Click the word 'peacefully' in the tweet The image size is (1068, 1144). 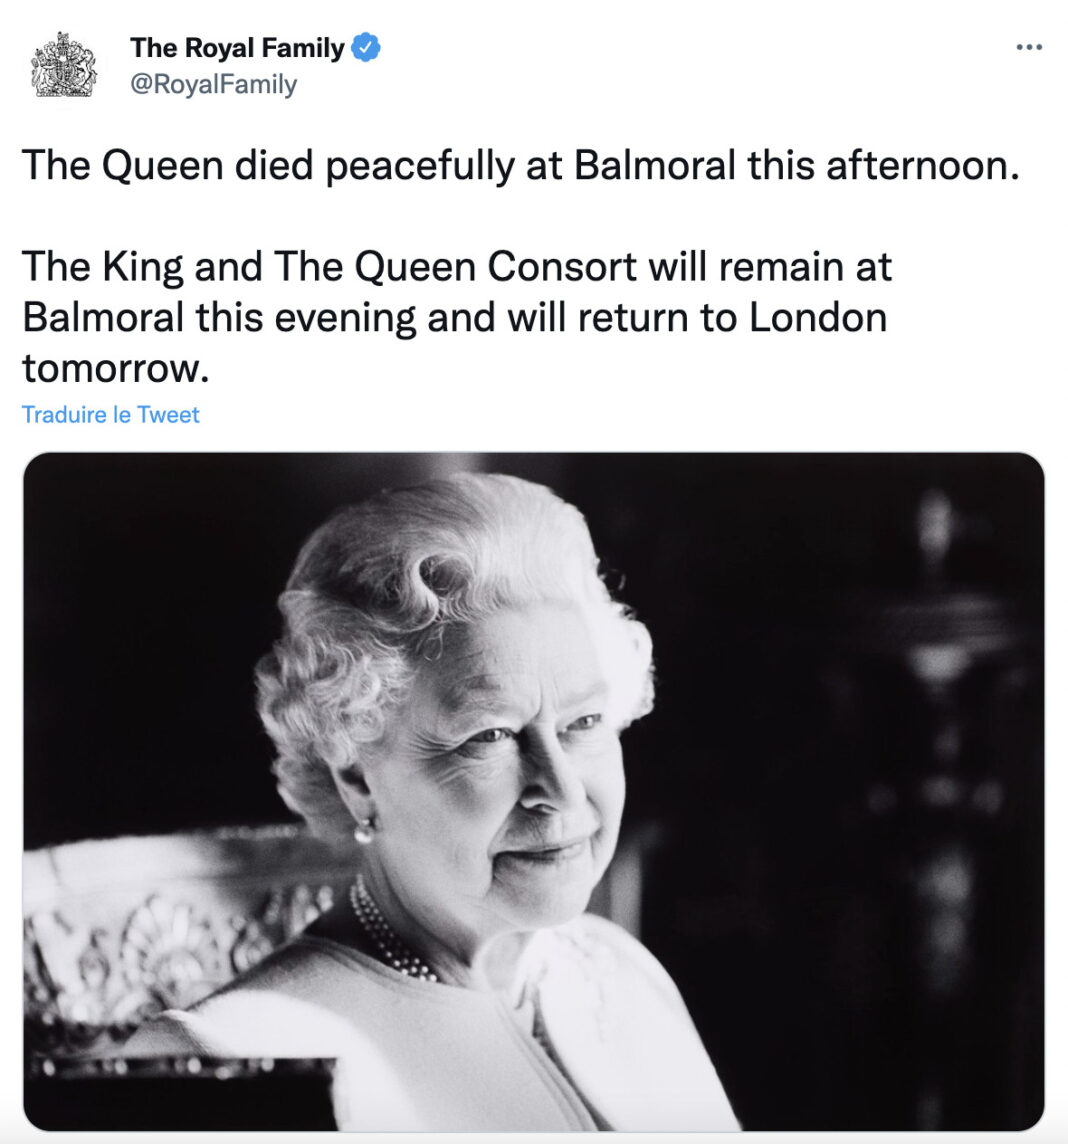pos(419,167)
